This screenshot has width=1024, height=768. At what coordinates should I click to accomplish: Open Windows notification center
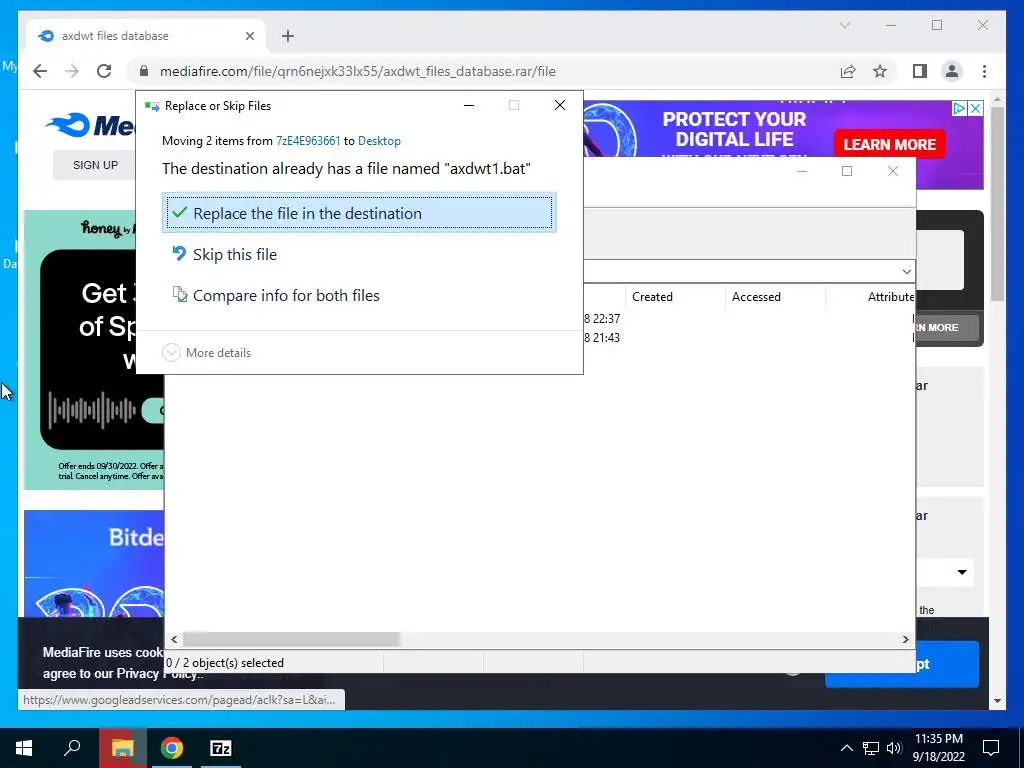tap(991, 748)
